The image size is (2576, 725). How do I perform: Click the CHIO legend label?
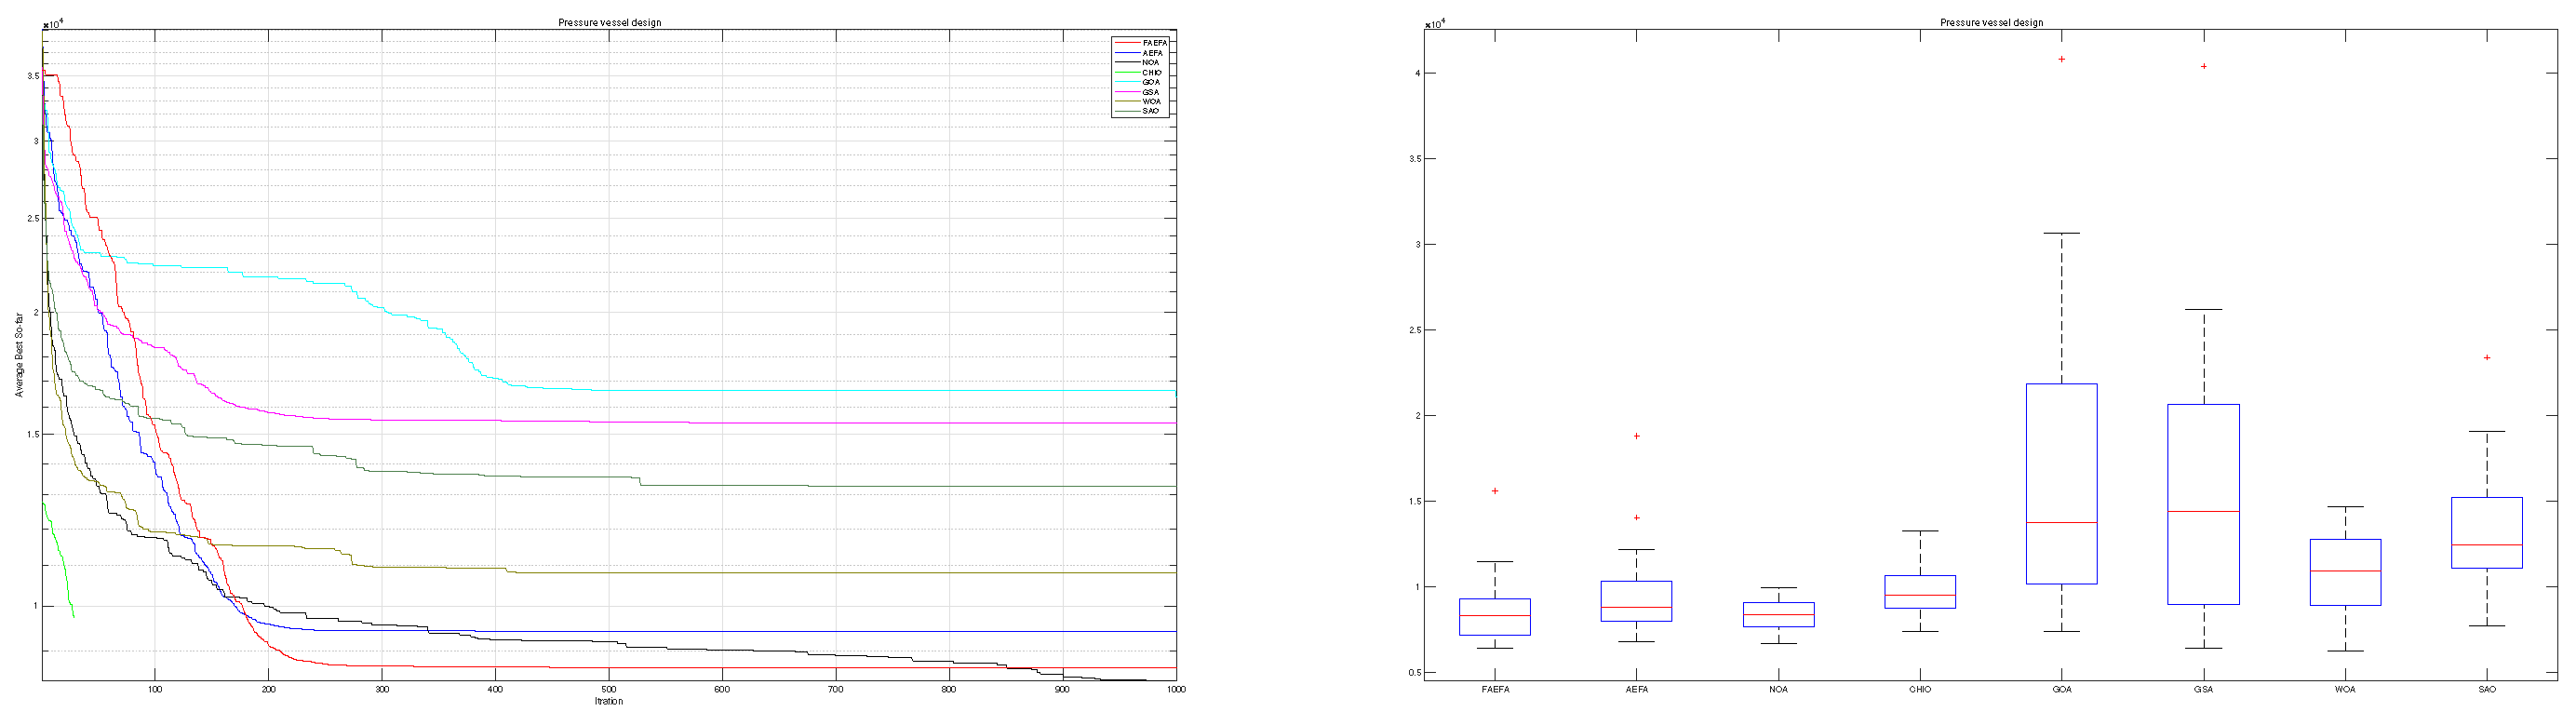[1152, 73]
